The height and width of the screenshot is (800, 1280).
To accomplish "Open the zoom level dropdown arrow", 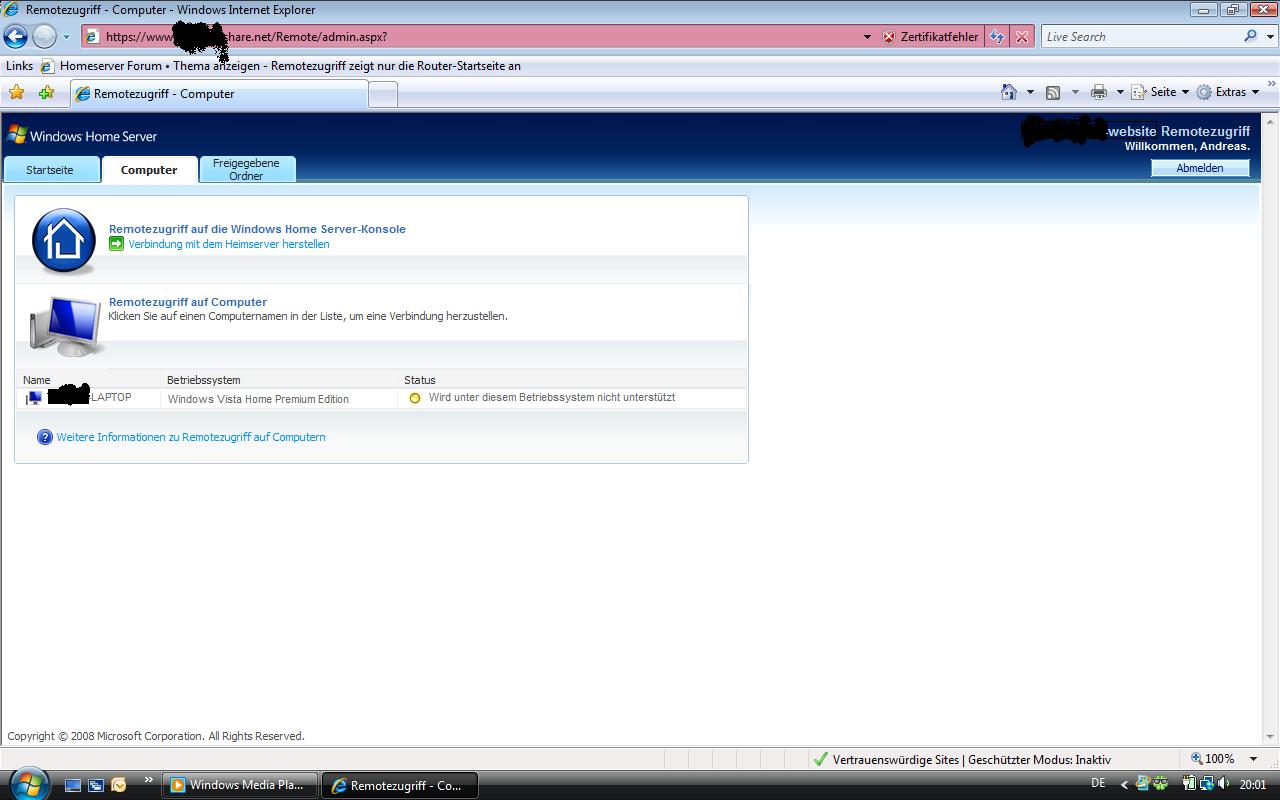I will pyautogui.click(x=1254, y=759).
